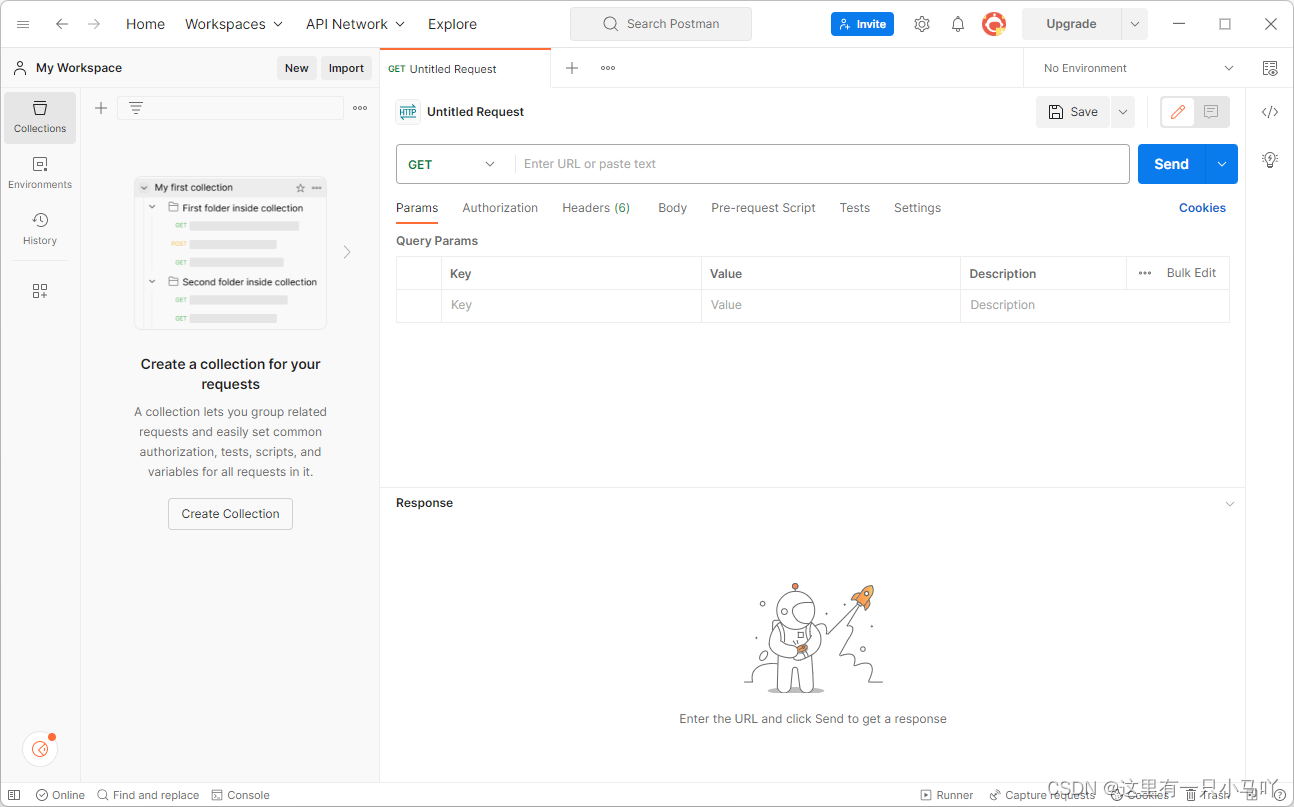Open the sidebar three-dots options menu
This screenshot has width=1294, height=807.
point(360,108)
